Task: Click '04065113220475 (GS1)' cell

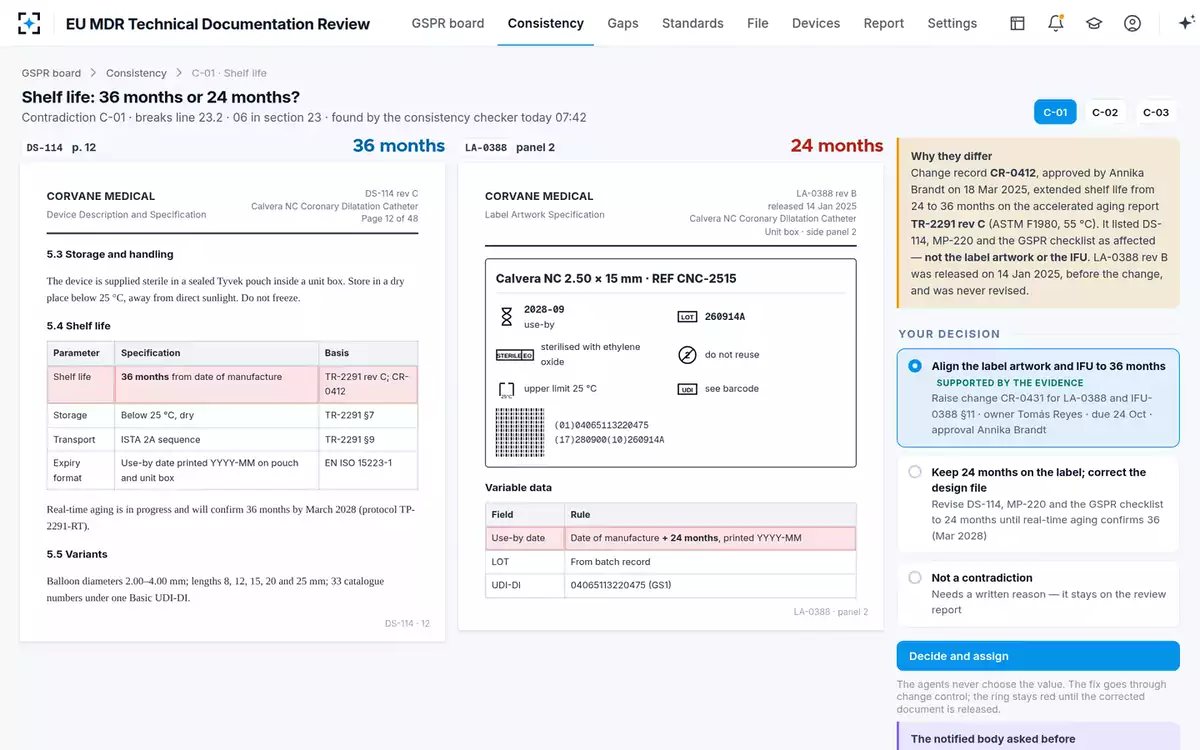Action: coord(710,585)
